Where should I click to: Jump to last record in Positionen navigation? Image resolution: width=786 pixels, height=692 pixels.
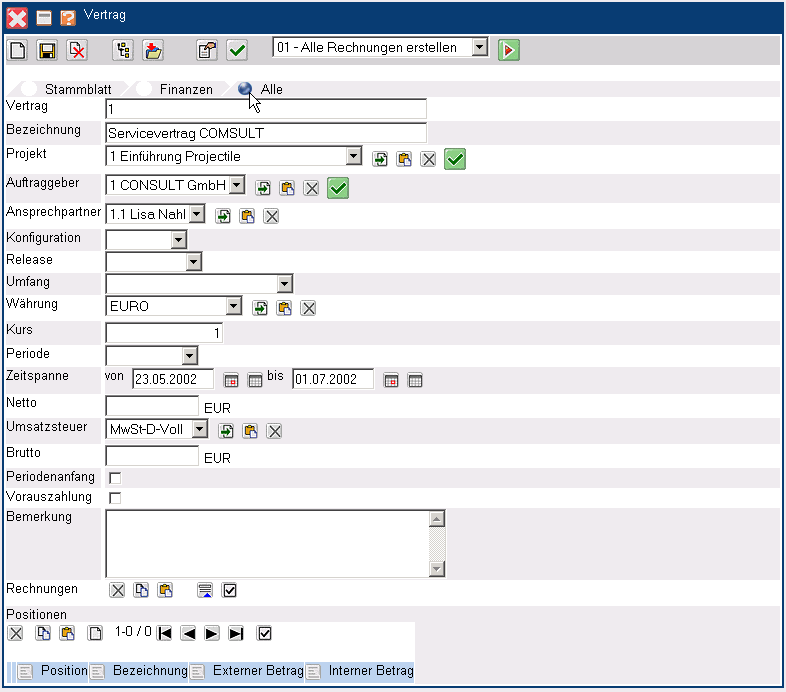tap(236, 633)
